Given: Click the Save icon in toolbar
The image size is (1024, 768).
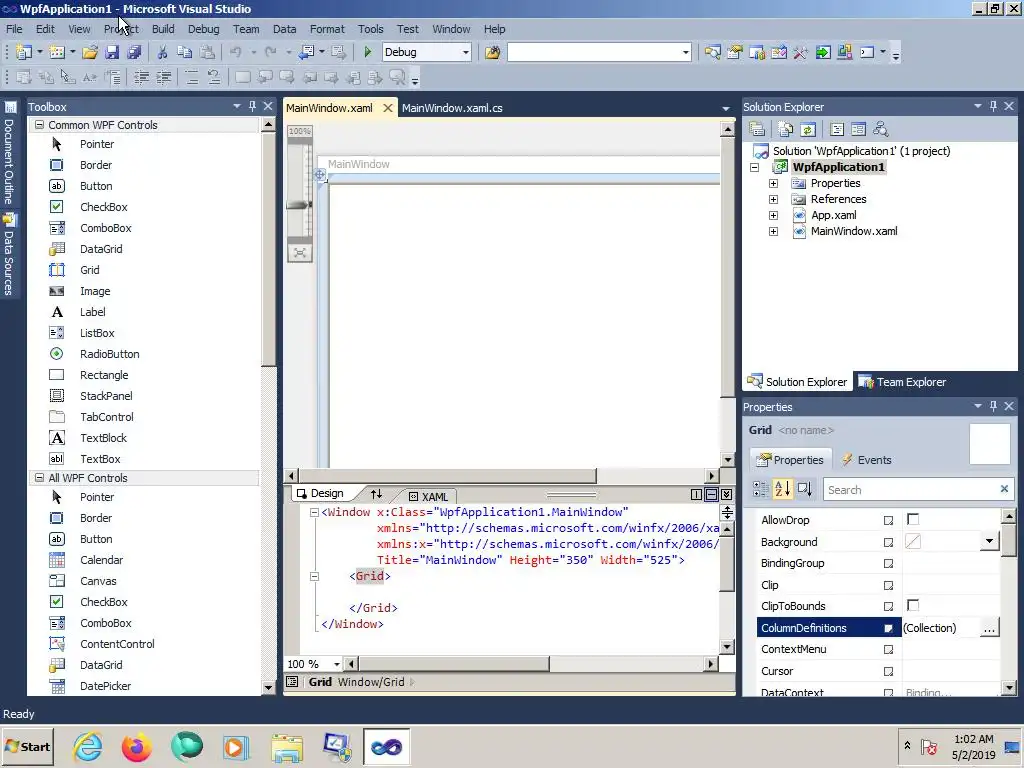Looking at the screenshot, I should click(112, 52).
